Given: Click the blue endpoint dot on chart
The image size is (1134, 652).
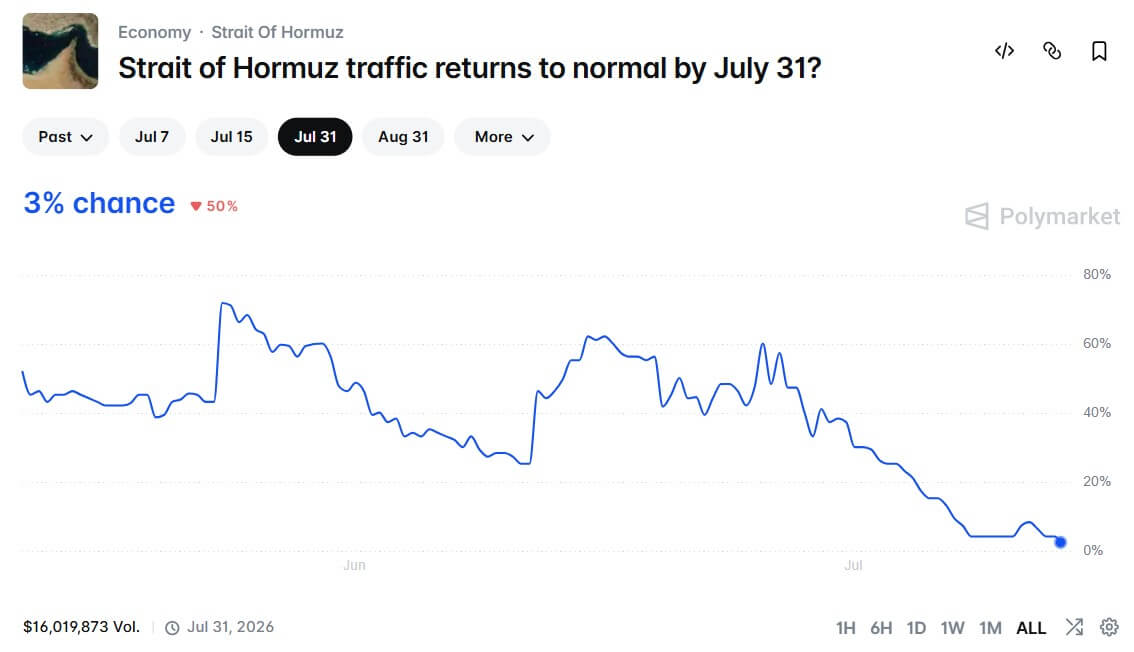Looking at the screenshot, I should (x=1060, y=541).
